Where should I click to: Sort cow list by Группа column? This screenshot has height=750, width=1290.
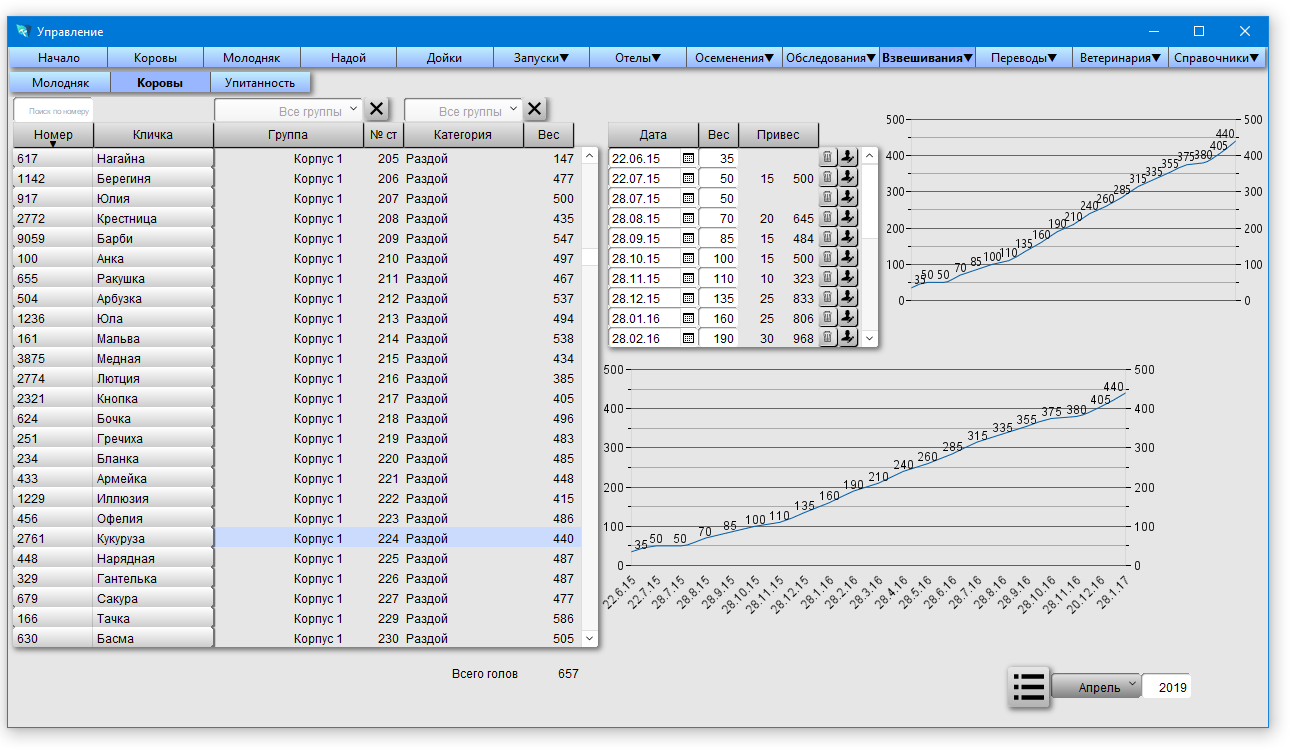[288, 135]
